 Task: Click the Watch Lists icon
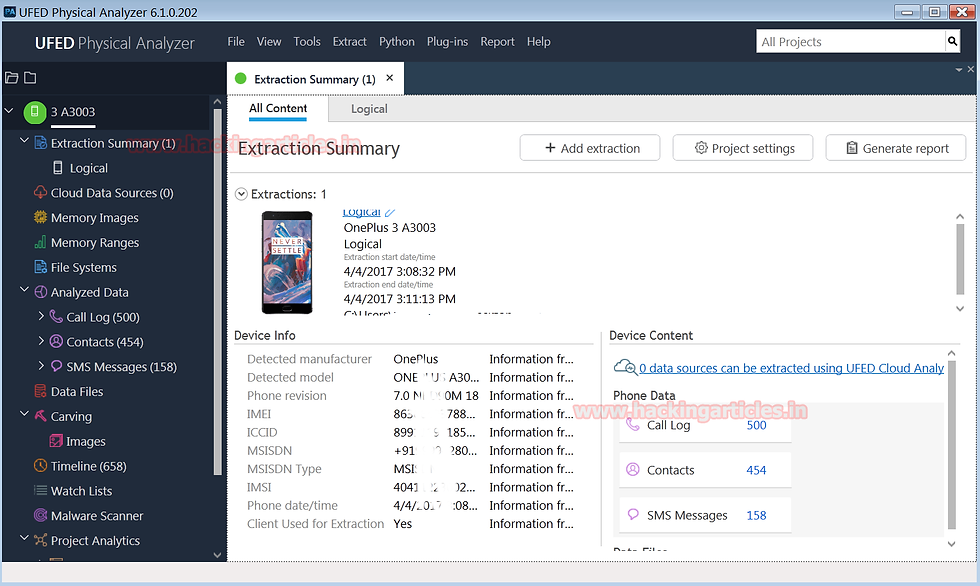tap(41, 490)
